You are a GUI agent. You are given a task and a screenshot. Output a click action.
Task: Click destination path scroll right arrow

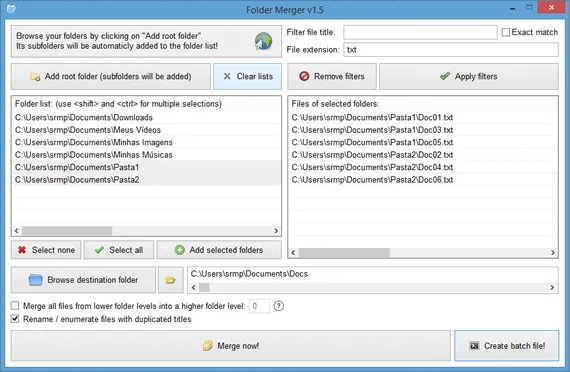pos(552,287)
